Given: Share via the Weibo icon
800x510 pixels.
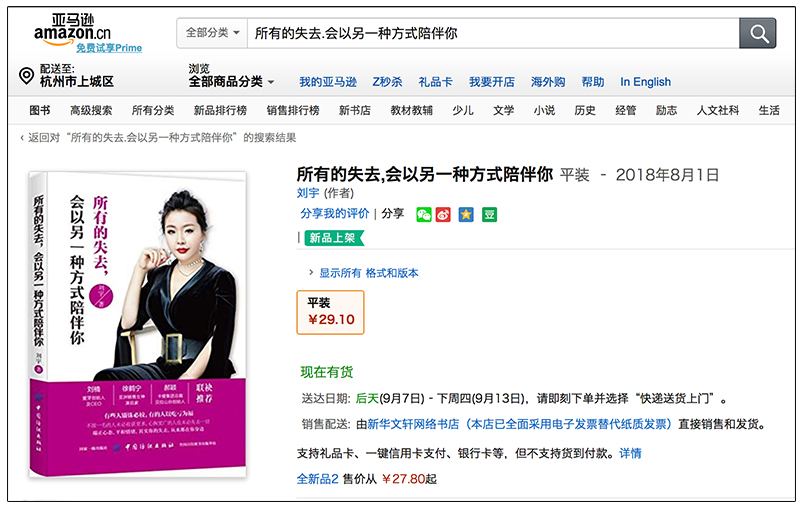Looking at the screenshot, I should click(x=443, y=215).
